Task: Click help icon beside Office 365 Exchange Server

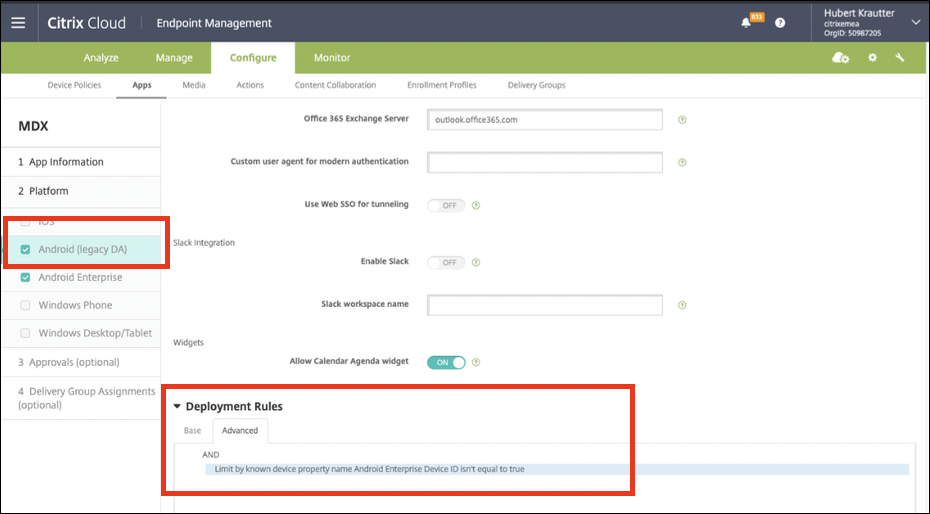Action: tap(683, 119)
